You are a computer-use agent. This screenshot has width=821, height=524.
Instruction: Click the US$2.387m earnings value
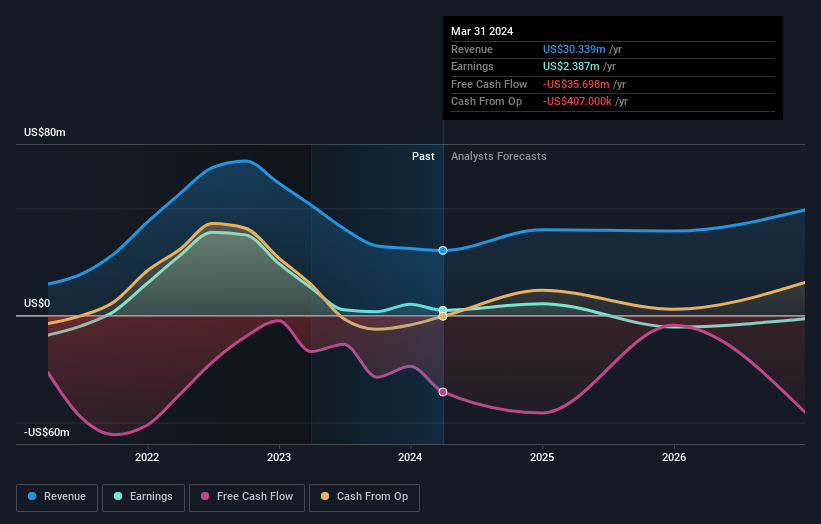point(571,66)
